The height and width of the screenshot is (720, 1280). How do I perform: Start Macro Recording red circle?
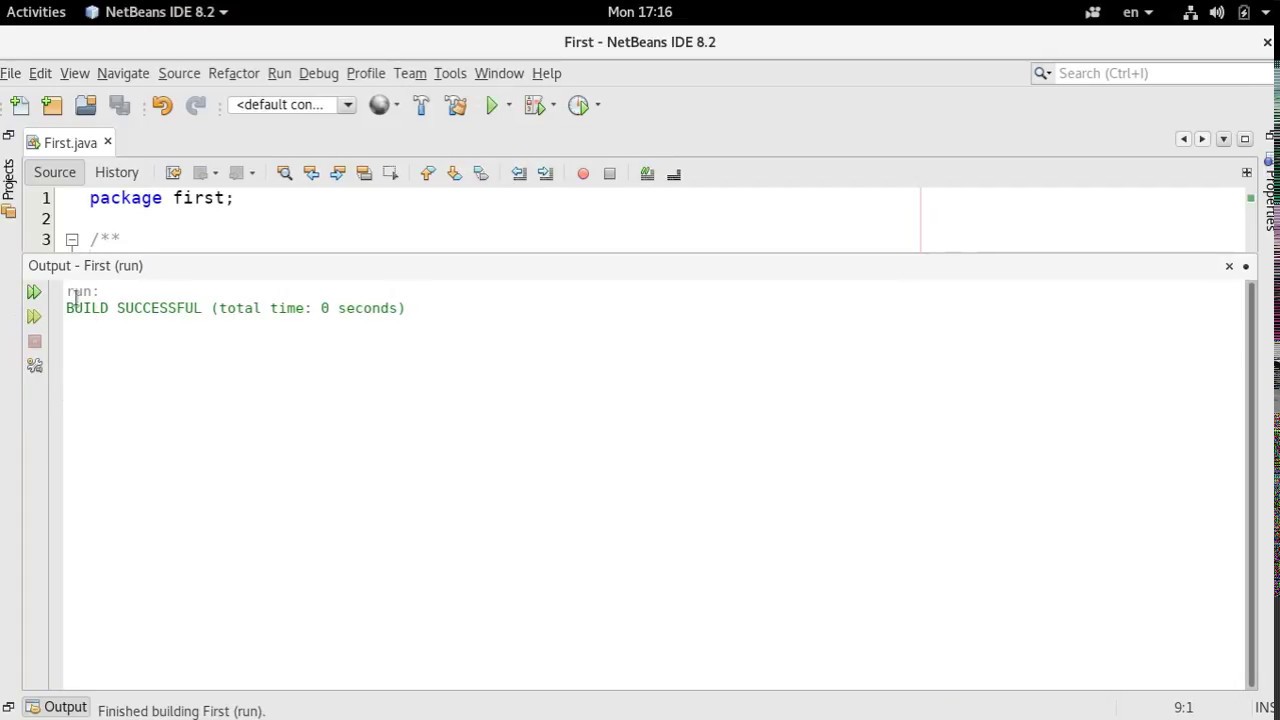pos(583,174)
